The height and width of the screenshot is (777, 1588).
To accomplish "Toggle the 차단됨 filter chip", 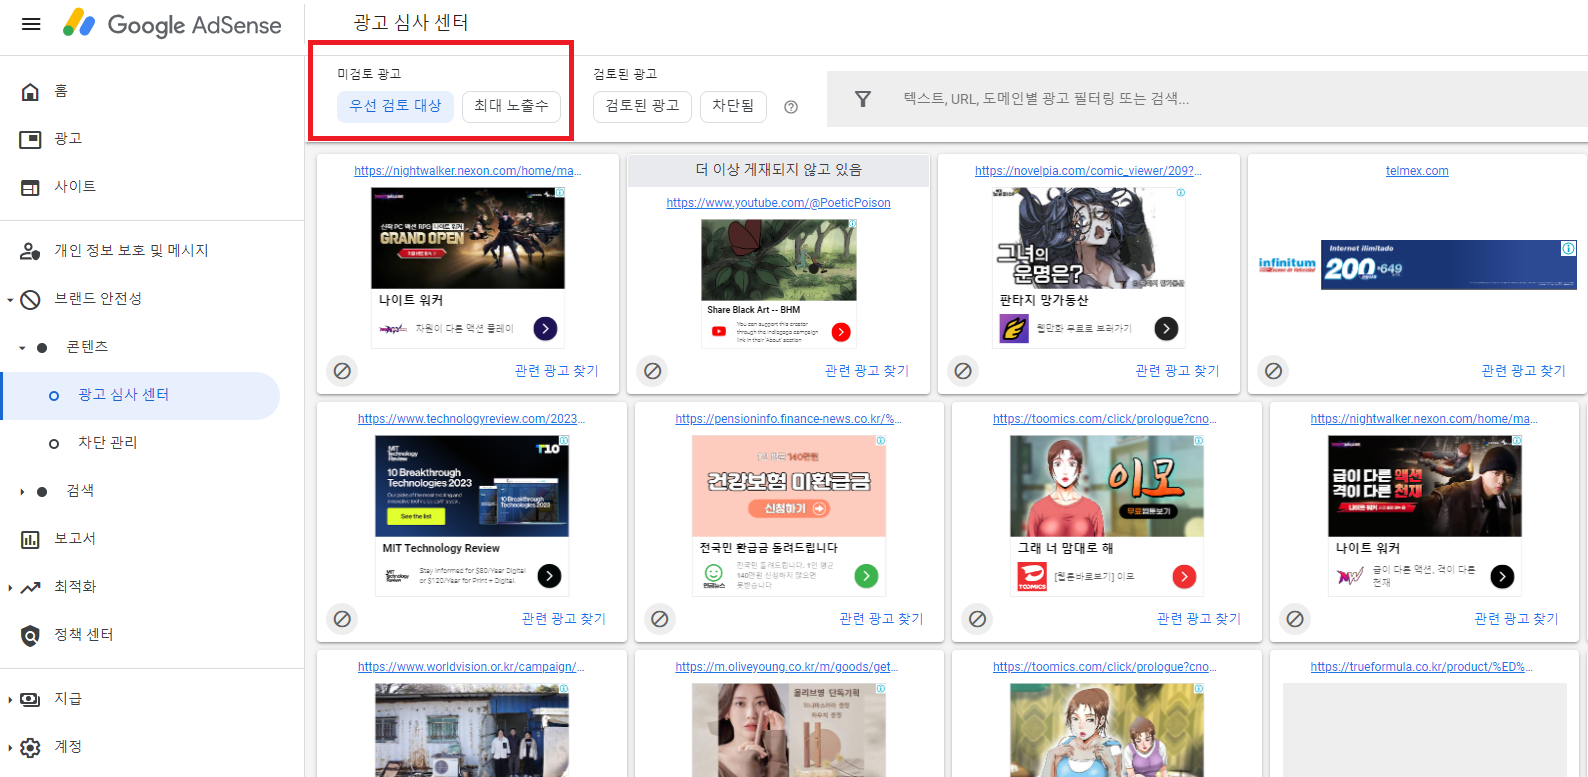I will click(x=733, y=106).
